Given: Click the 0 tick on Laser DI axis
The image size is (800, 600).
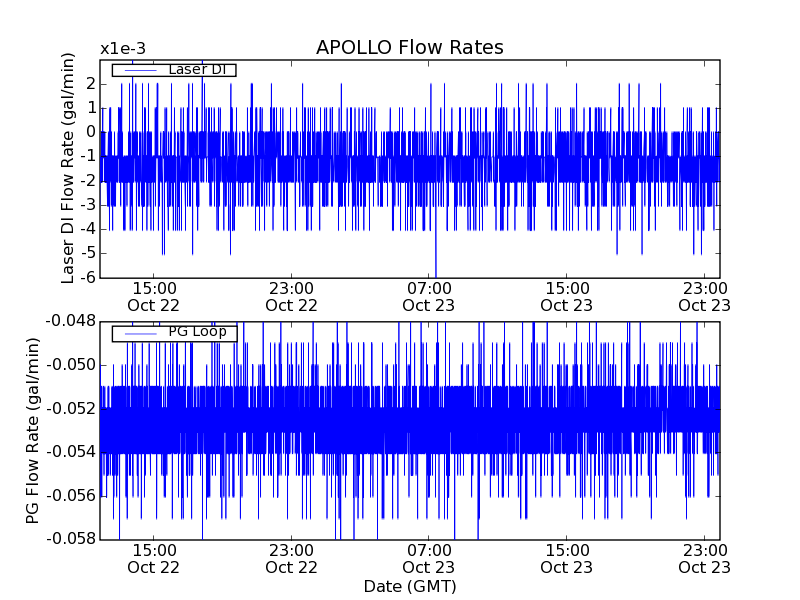Looking at the screenshot, I should coord(91,131).
